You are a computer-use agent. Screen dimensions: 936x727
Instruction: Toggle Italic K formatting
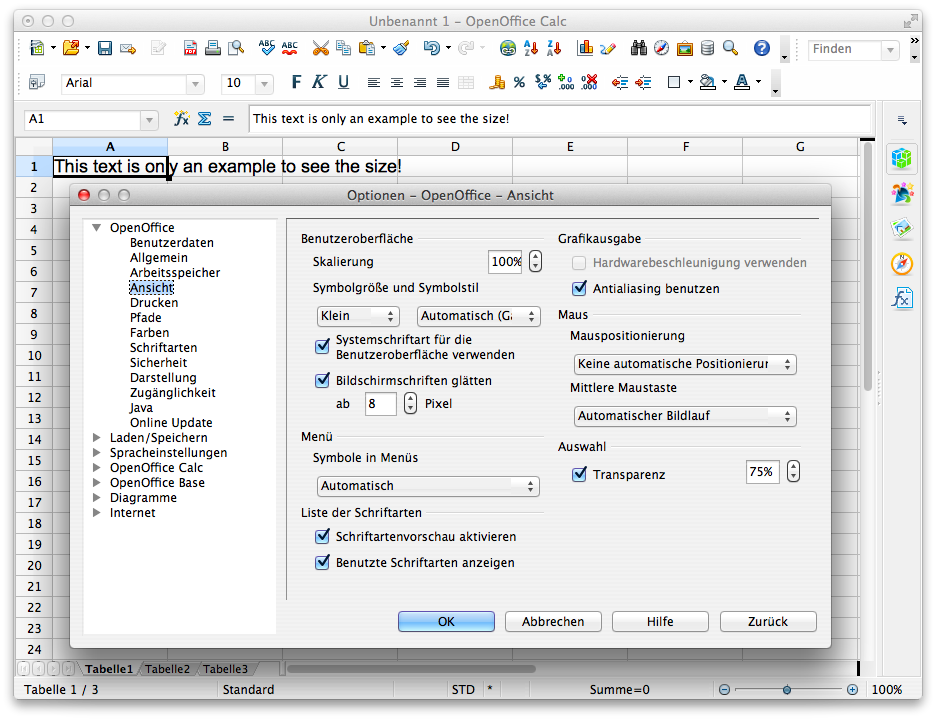pos(319,82)
